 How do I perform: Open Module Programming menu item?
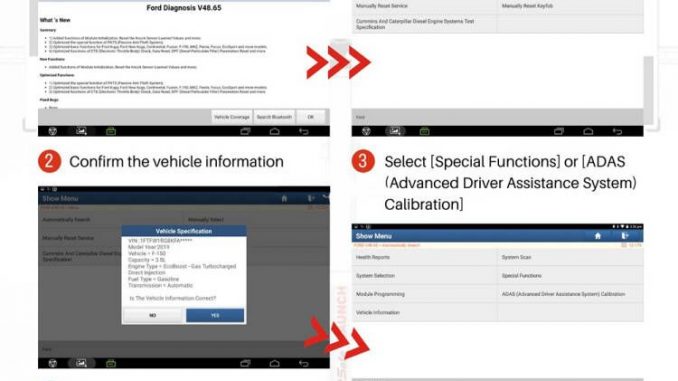[424, 294]
